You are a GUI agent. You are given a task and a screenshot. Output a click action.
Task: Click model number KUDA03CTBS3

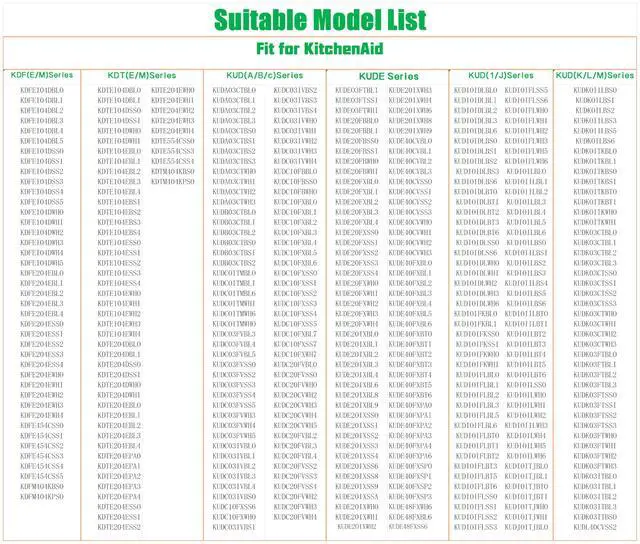pos(234,161)
